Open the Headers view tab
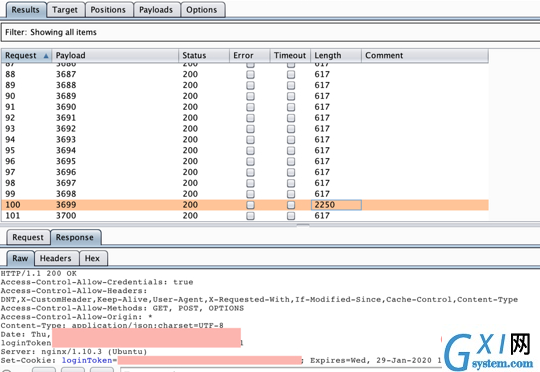Image resolution: width=540 pixels, height=372 pixels. point(55,258)
